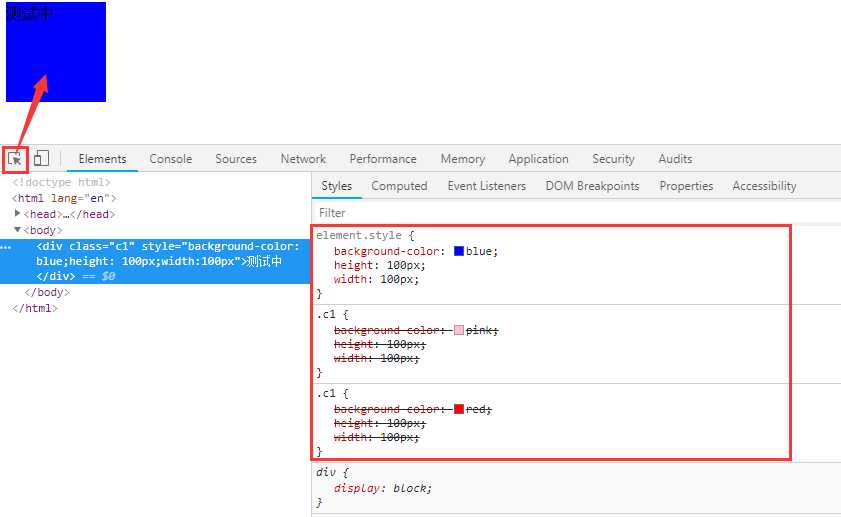Open the Audits tab

tap(675, 159)
